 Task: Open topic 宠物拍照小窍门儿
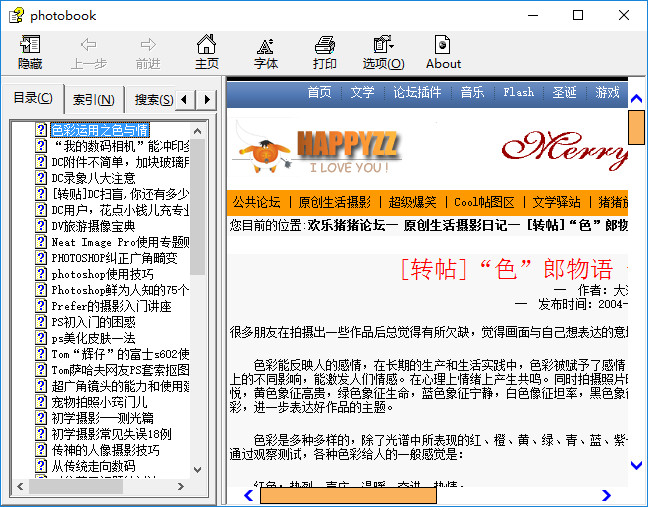(x=99, y=402)
